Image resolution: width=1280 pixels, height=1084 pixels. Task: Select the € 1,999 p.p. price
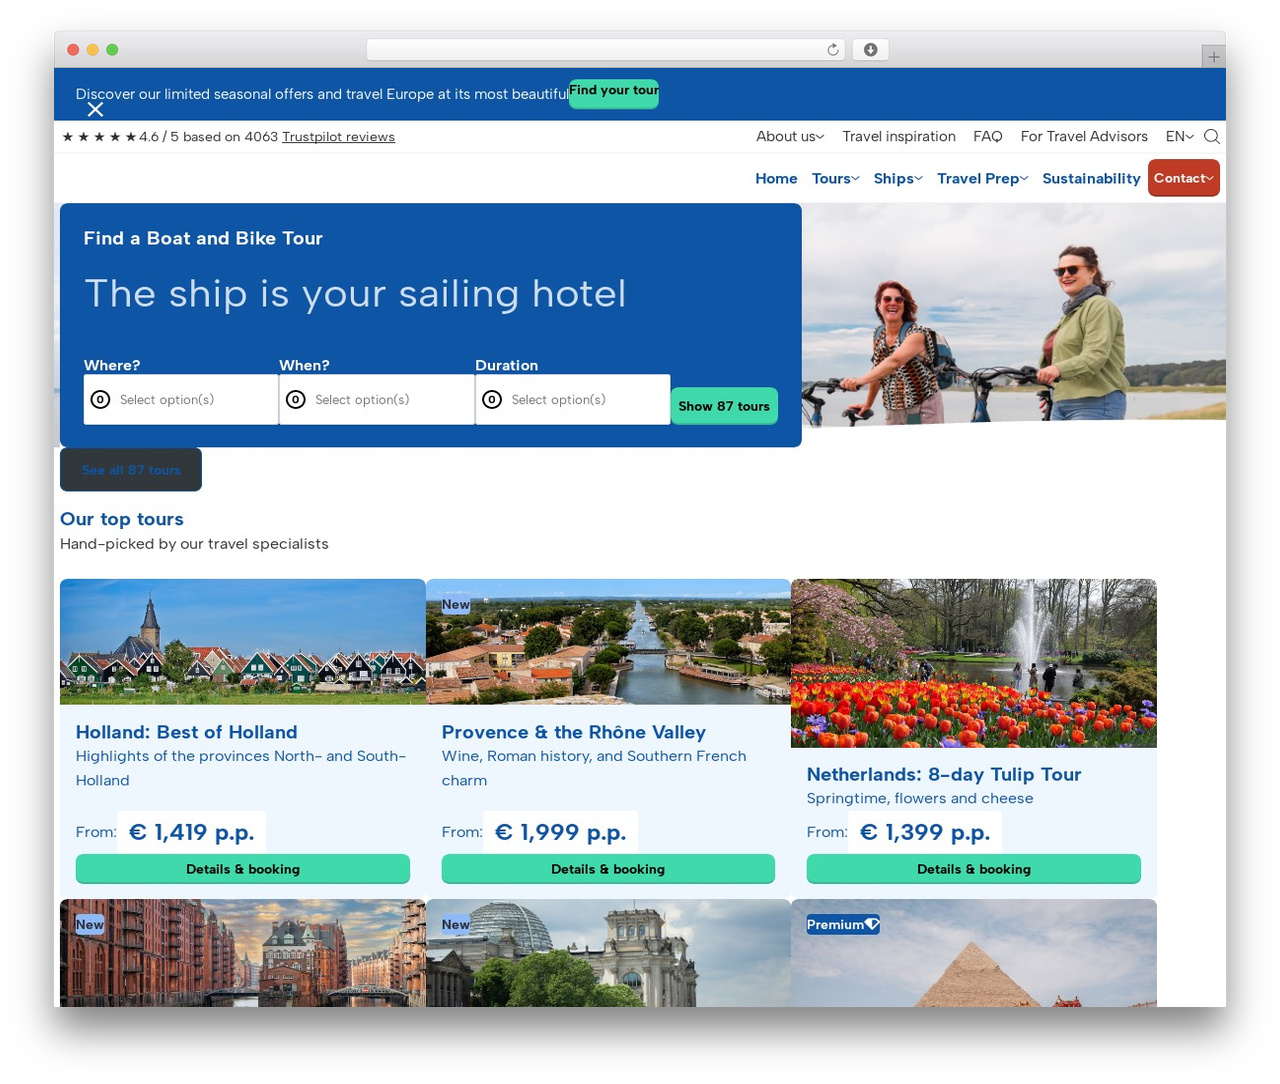[561, 832]
